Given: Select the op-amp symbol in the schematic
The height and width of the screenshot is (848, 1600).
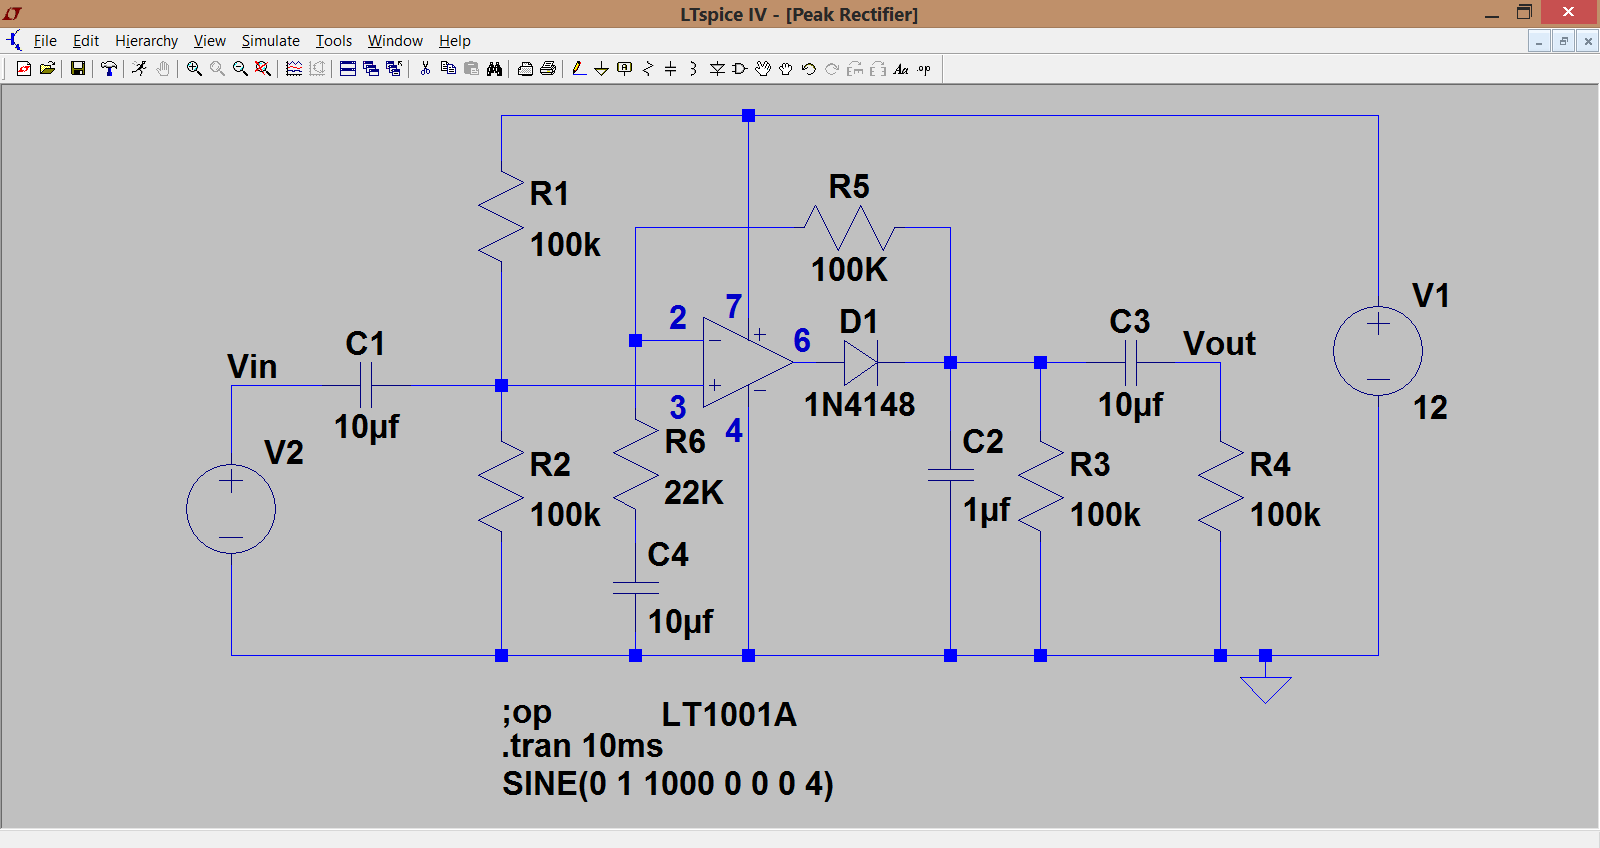Looking at the screenshot, I should coord(747,363).
